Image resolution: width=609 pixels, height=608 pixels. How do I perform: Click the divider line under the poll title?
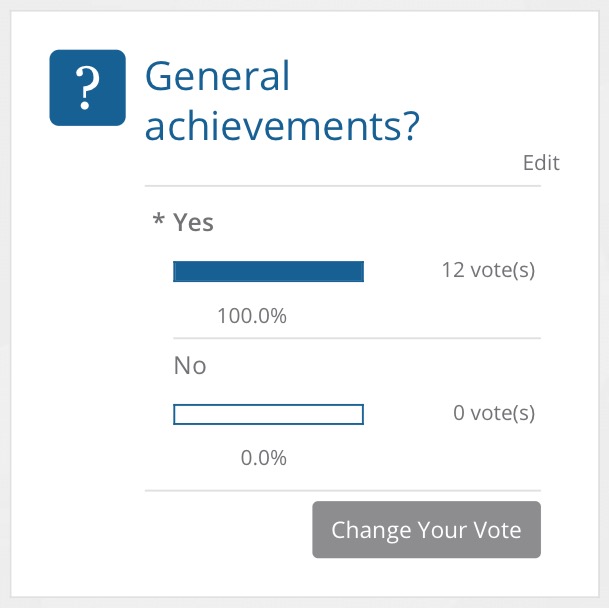click(343, 186)
